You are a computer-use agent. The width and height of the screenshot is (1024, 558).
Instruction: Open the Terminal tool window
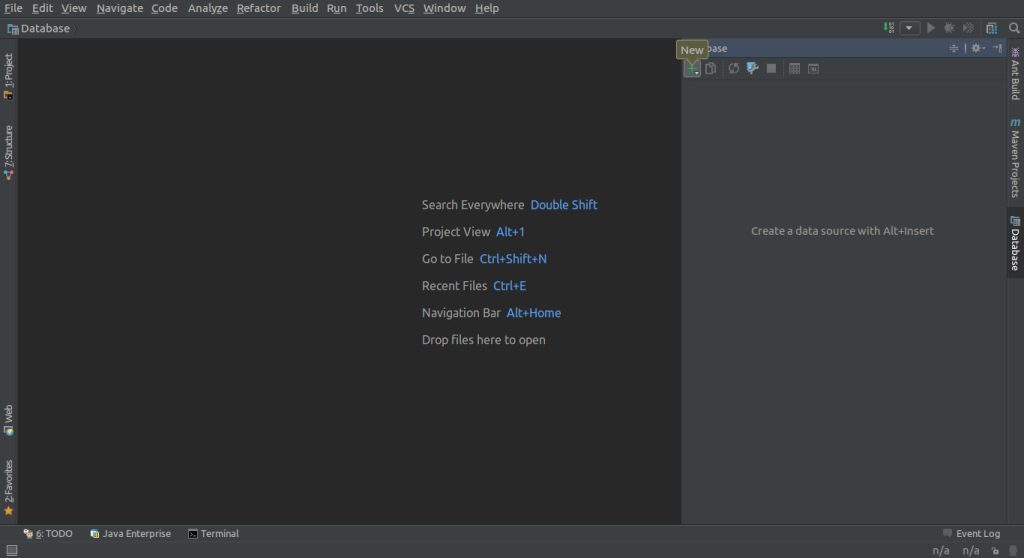click(x=213, y=534)
